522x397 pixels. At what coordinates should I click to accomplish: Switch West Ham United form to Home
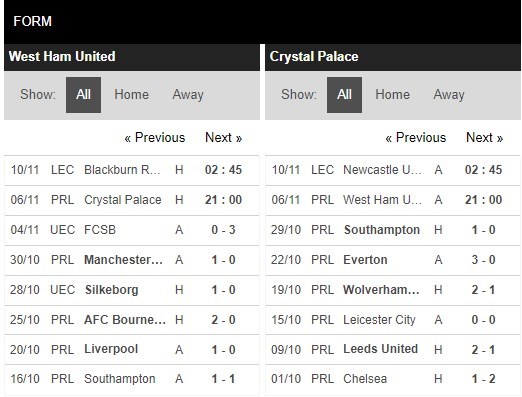[x=131, y=95]
